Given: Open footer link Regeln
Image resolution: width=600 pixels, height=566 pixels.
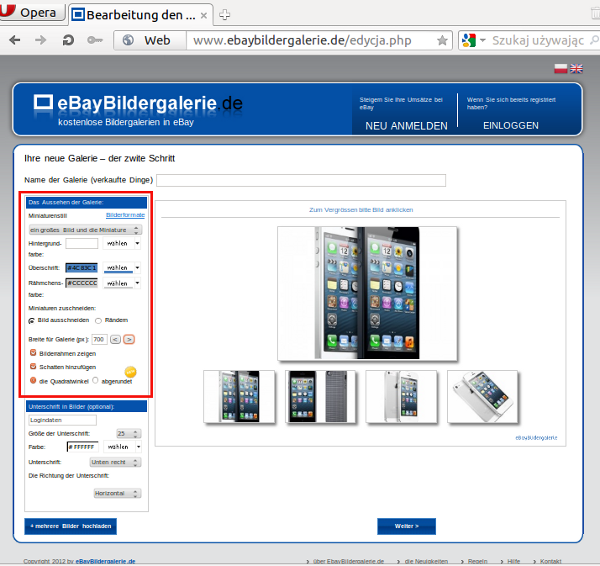Looking at the screenshot, I should [x=478, y=561].
